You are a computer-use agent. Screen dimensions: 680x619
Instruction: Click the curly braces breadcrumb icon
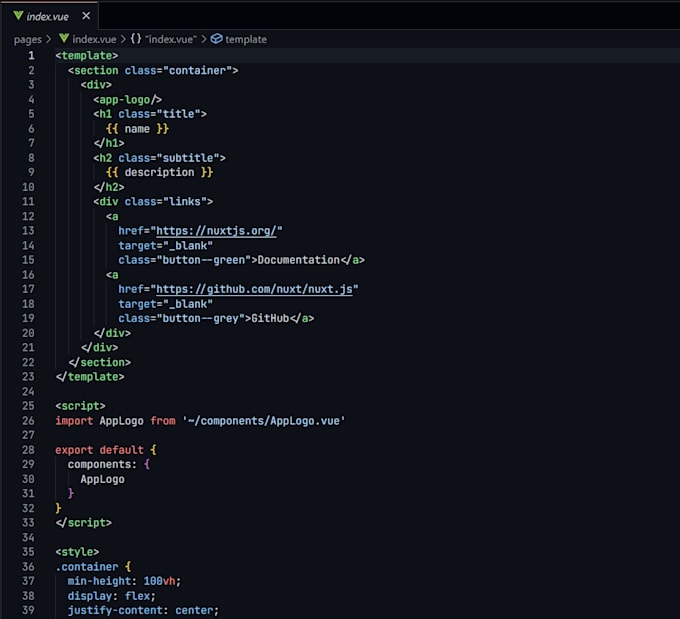[x=136, y=39]
